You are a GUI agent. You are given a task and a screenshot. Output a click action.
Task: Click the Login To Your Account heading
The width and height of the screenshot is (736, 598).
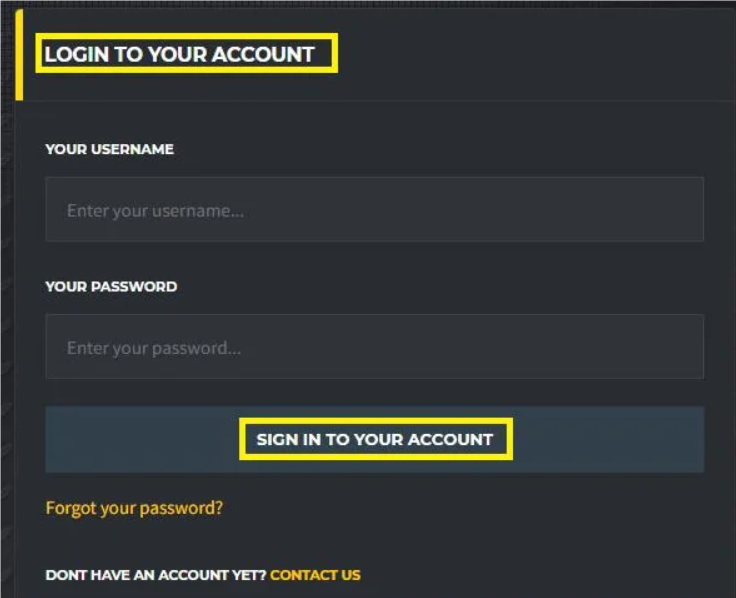pyautogui.click(x=180, y=54)
